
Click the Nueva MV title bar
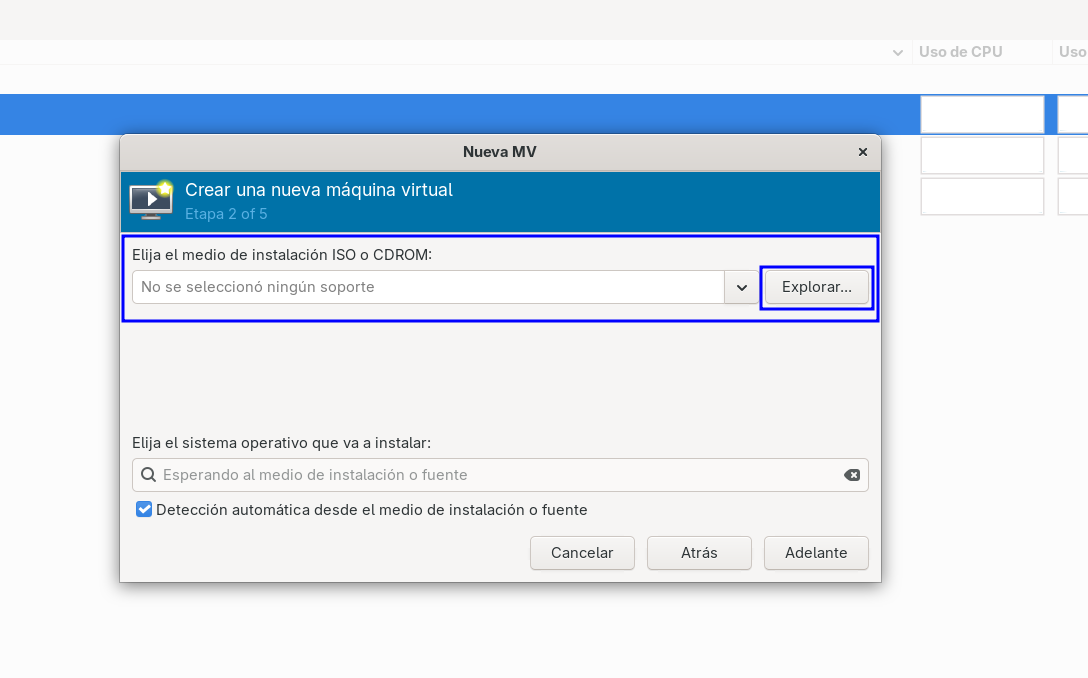500,152
